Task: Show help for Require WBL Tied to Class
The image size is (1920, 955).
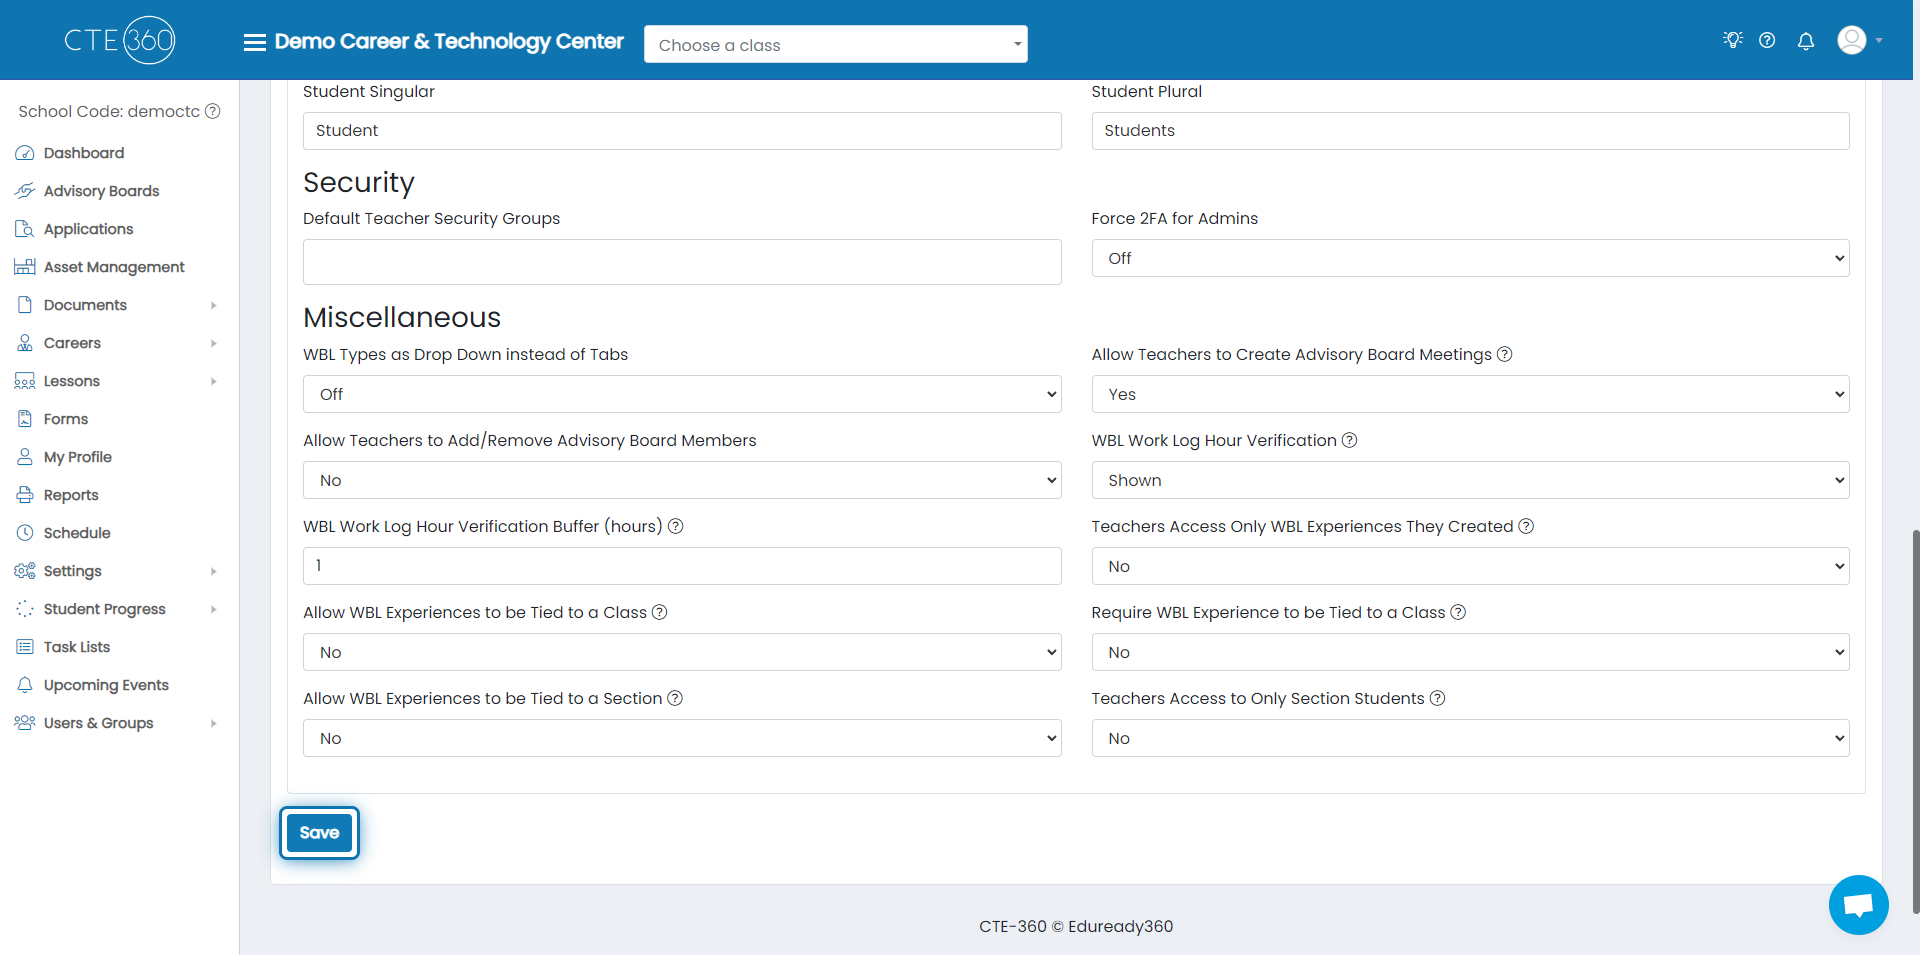Action: 1458,612
